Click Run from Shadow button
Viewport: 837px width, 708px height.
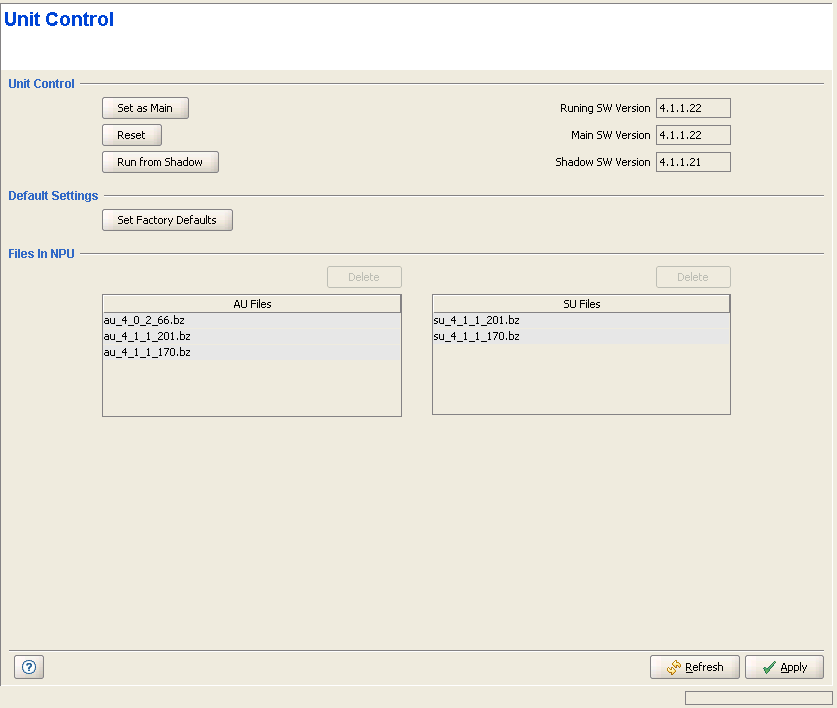160,162
